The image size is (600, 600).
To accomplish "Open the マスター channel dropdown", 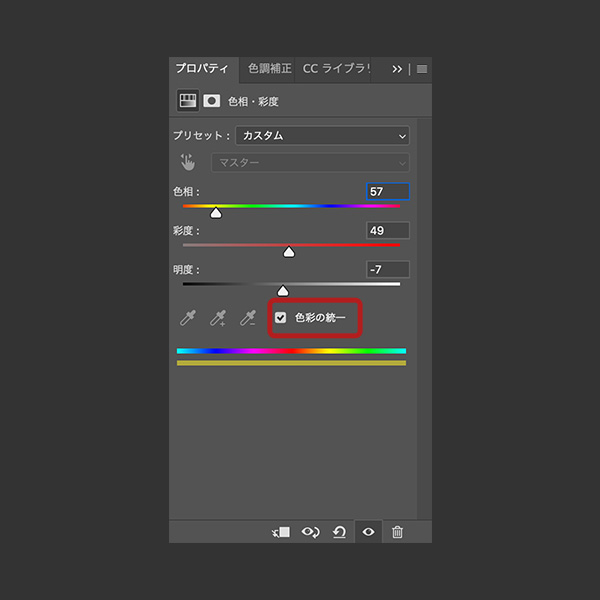I will click(309, 162).
